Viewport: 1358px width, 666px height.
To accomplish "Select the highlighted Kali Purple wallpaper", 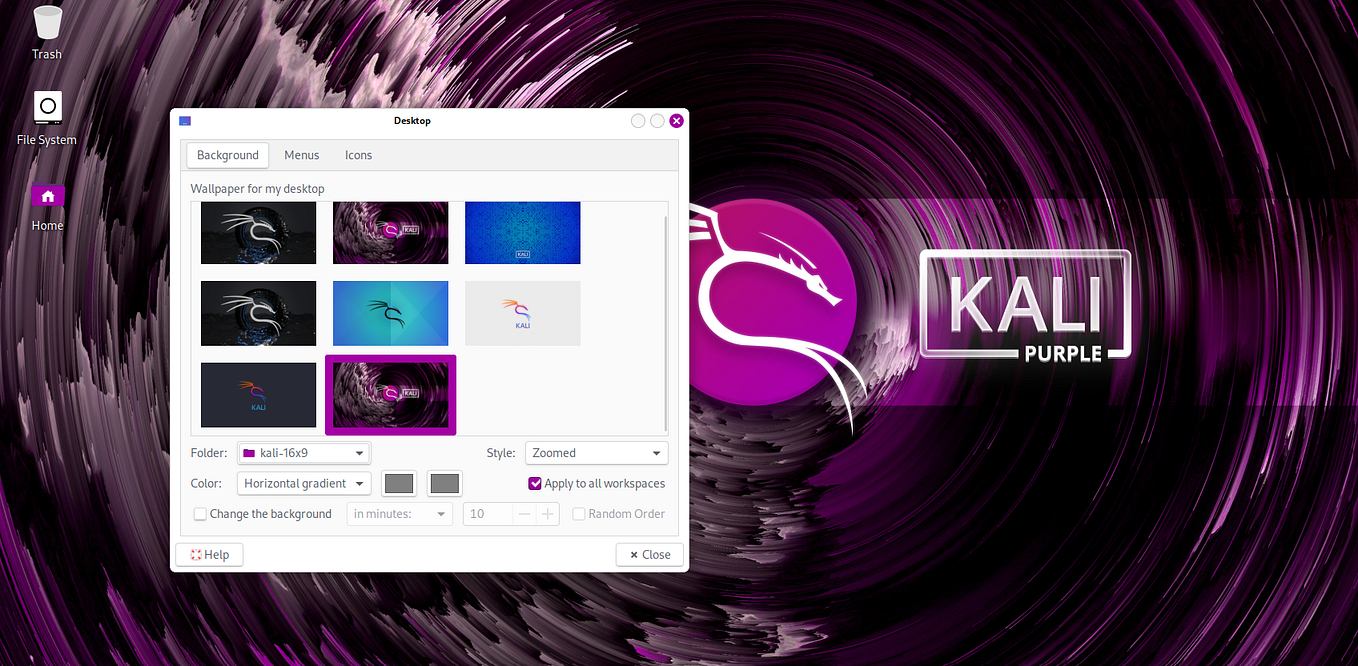I will tap(391, 394).
